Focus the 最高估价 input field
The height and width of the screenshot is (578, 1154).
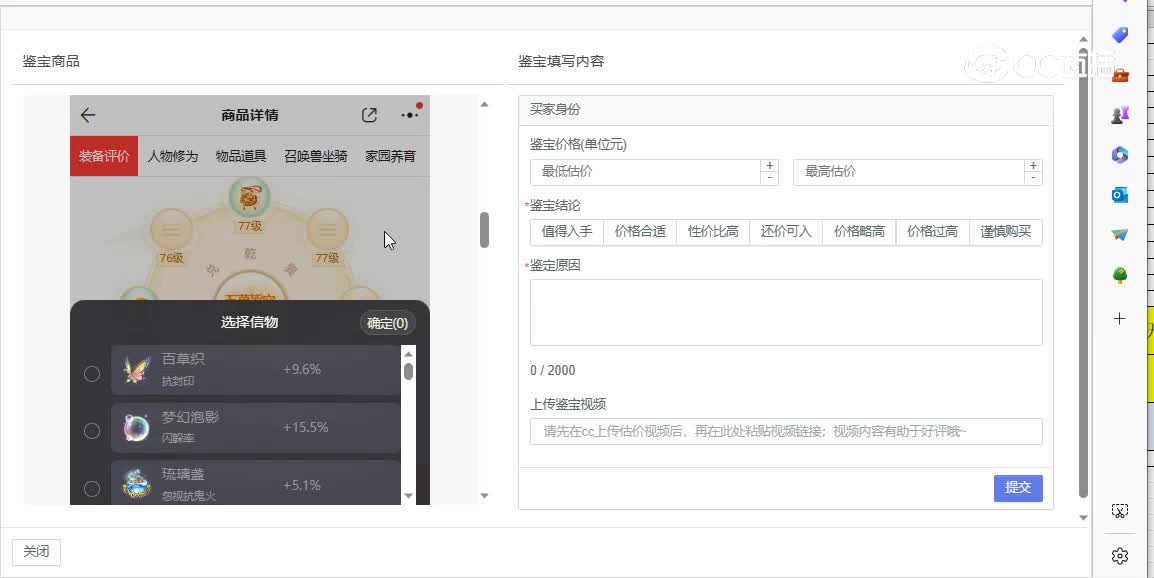[908, 172]
